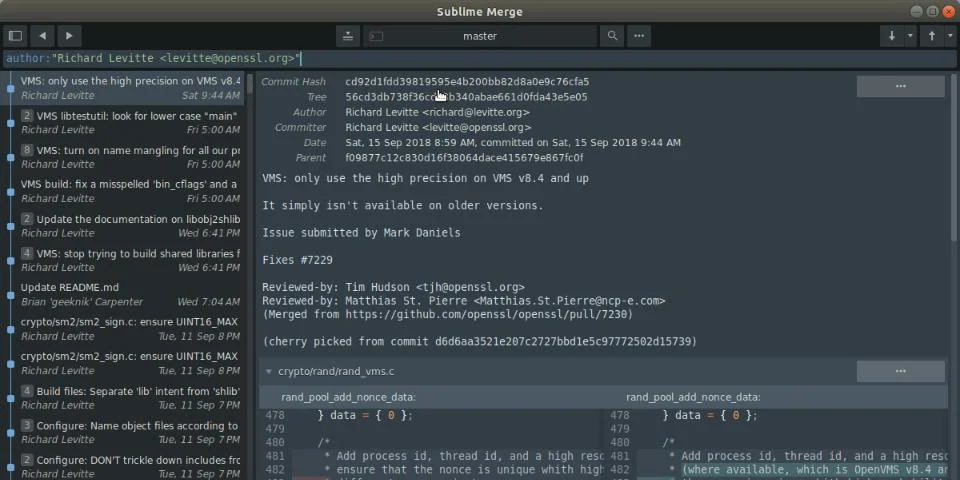Select commit 'Update the documentation on libobj2shlib'
This screenshot has width=960, height=480.
(122, 226)
